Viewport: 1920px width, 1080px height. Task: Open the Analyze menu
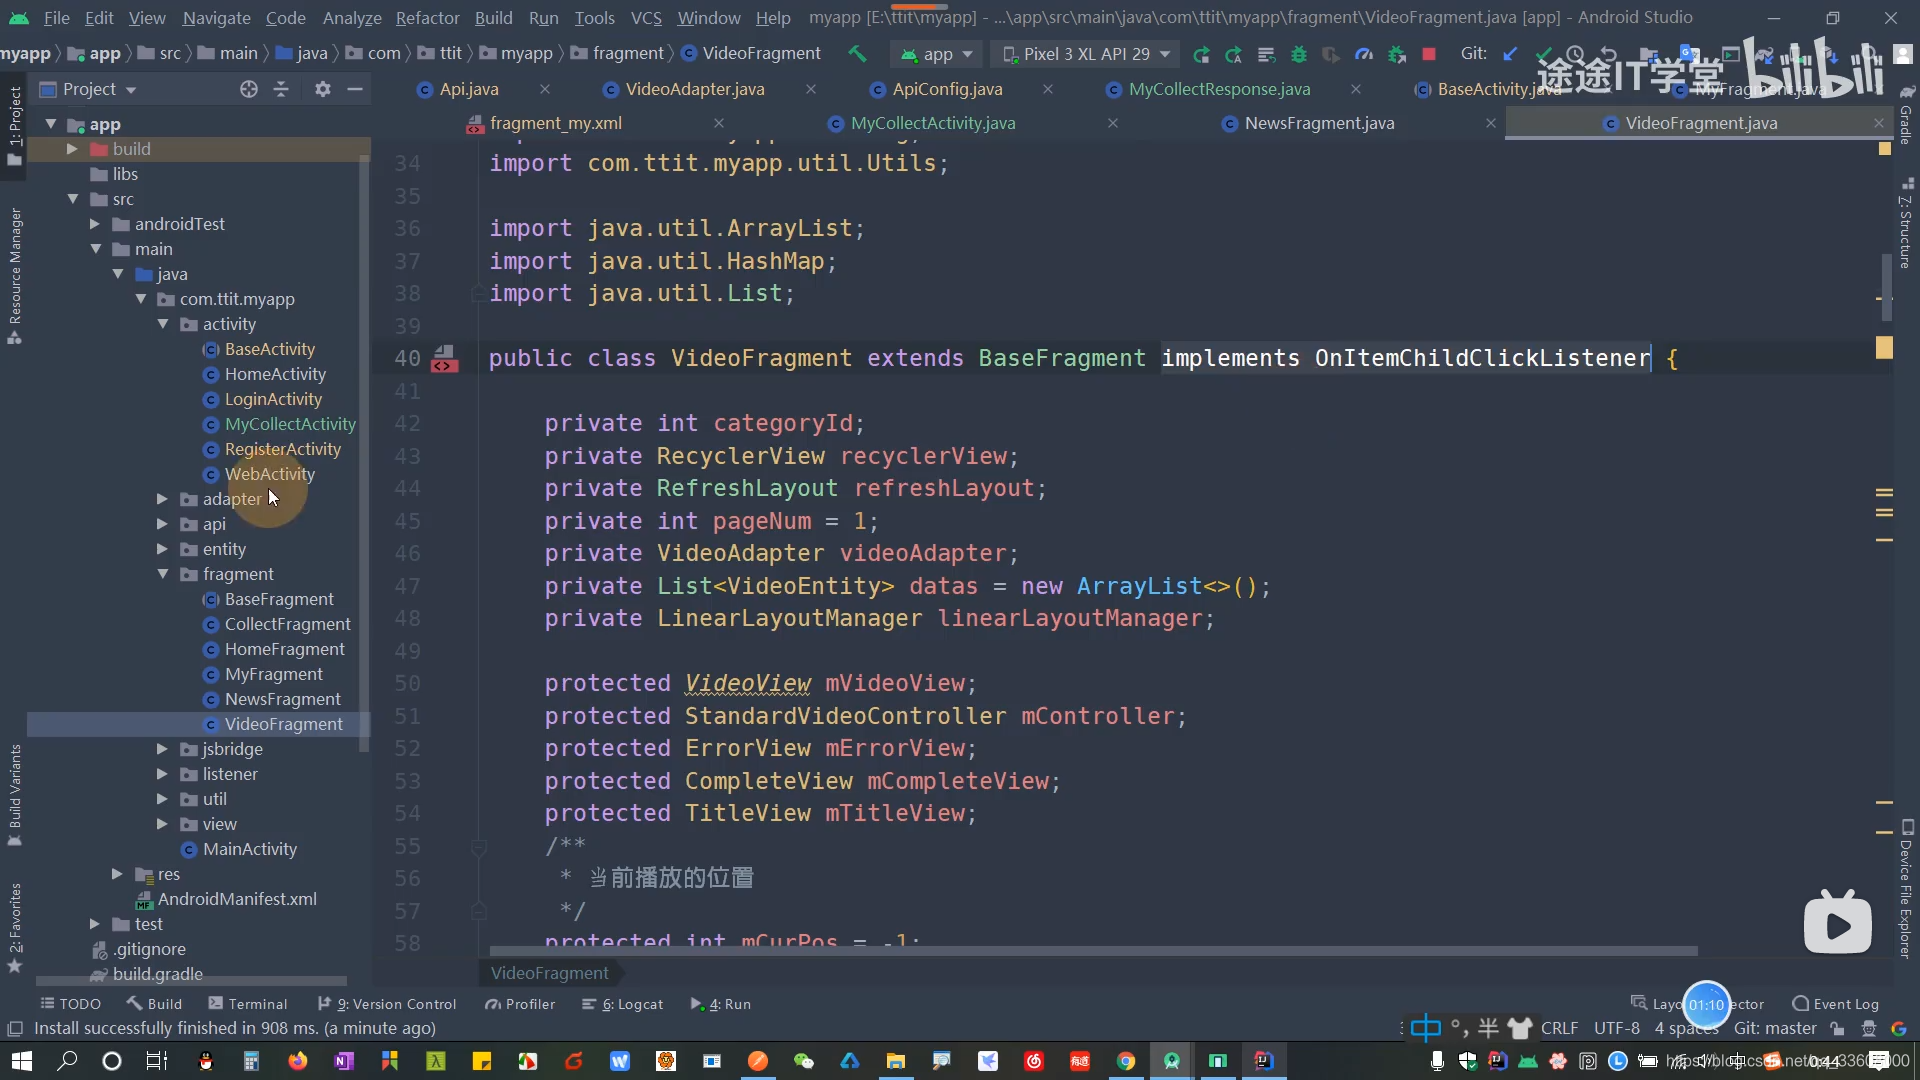click(352, 18)
